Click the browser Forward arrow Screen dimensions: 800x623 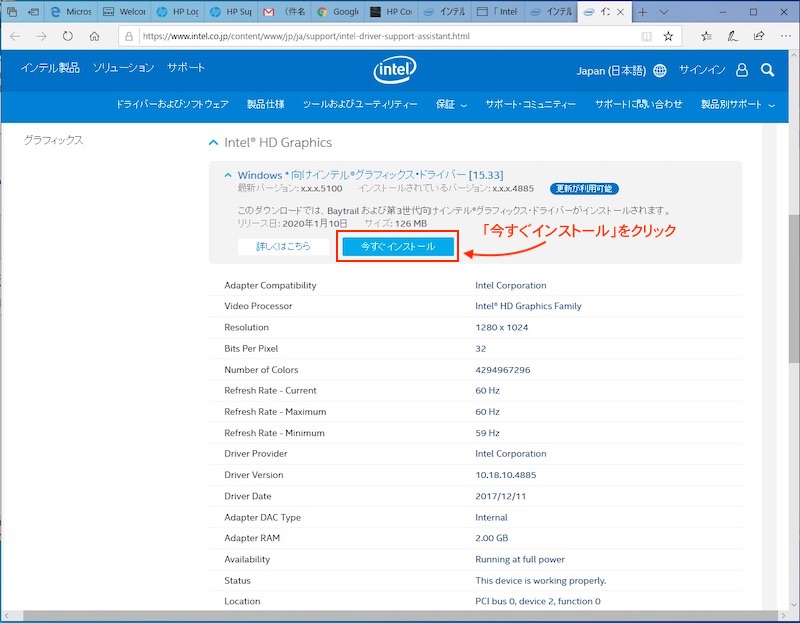(41, 36)
